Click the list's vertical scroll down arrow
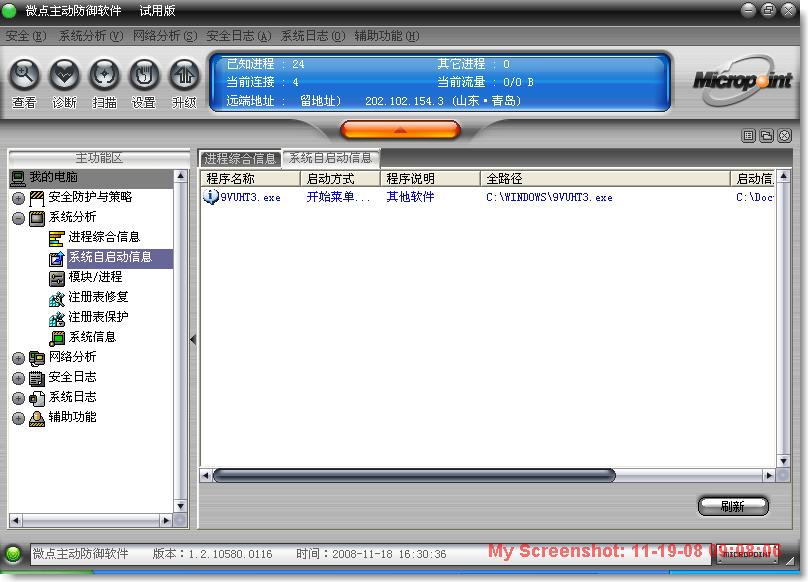 click(783, 461)
